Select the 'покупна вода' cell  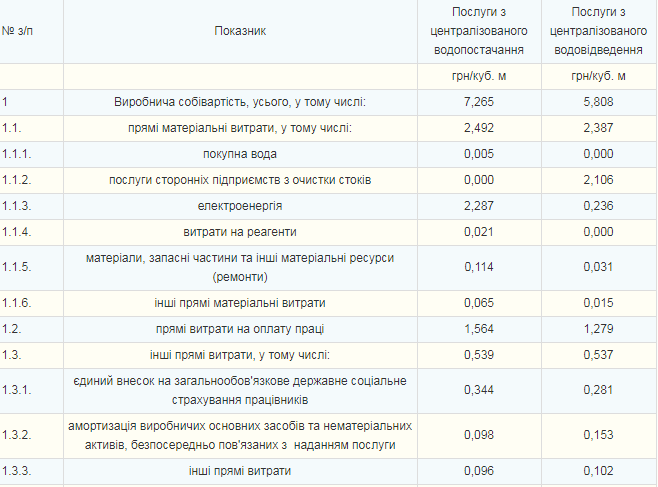coord(240,154)
